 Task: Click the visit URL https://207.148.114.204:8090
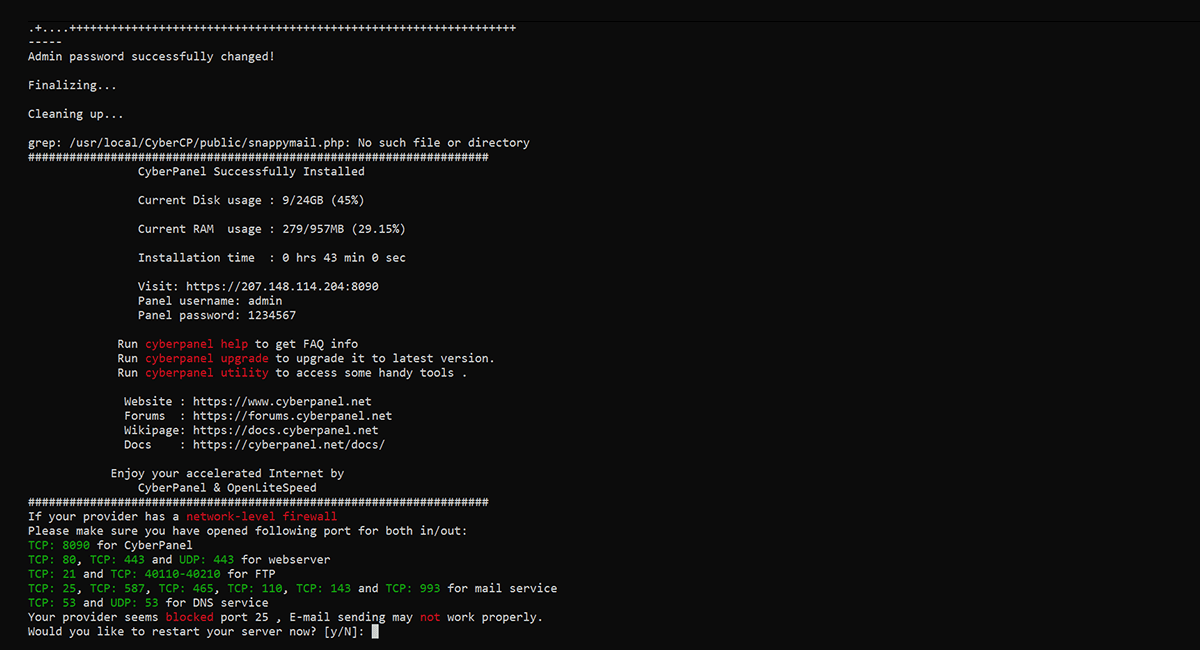[282, 287]
